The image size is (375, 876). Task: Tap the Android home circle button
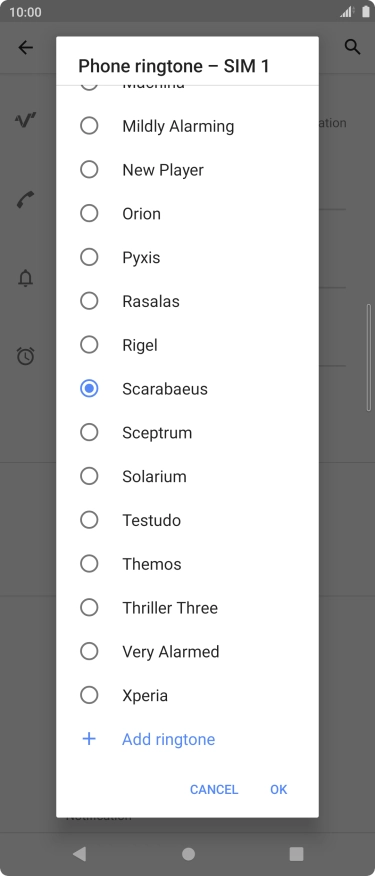pos(188,853)
